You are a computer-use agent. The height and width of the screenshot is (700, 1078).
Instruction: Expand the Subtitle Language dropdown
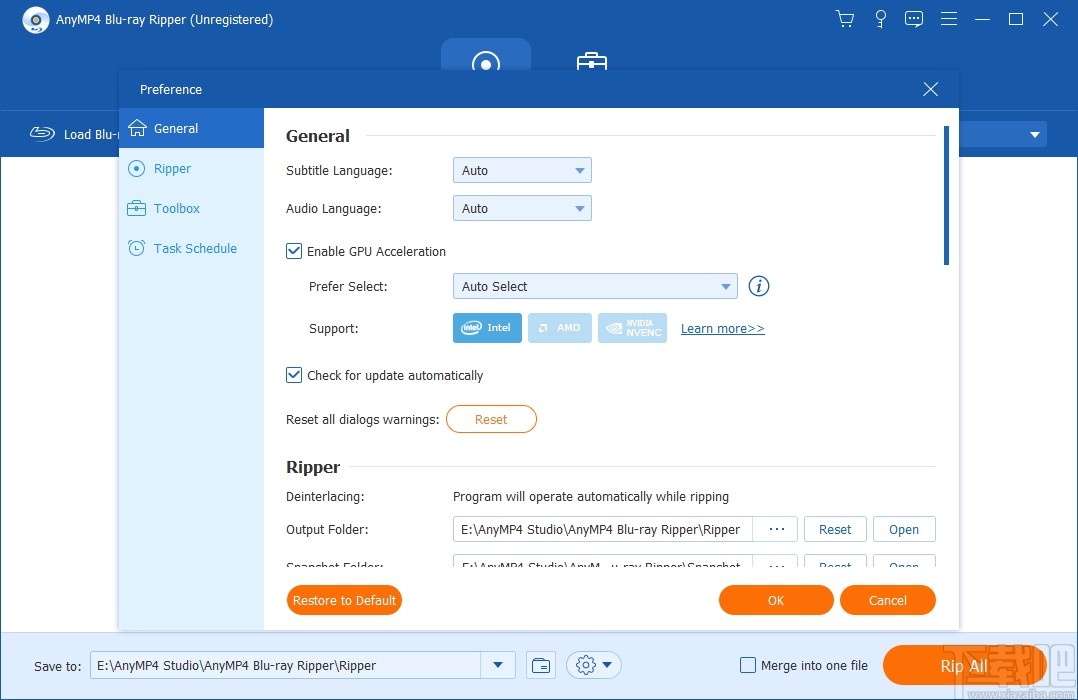[x=522, y=171]
